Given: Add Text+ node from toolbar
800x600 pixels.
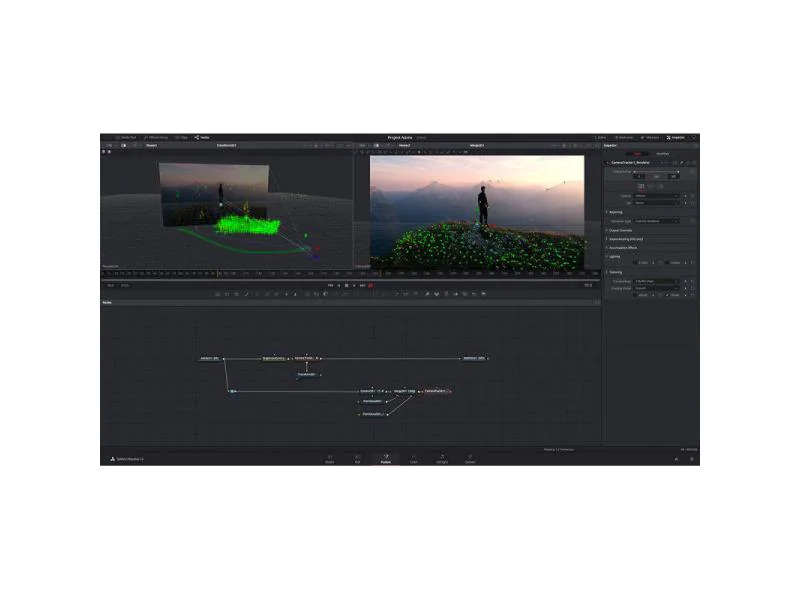Looking at the screenshot, I should [236, 294].
